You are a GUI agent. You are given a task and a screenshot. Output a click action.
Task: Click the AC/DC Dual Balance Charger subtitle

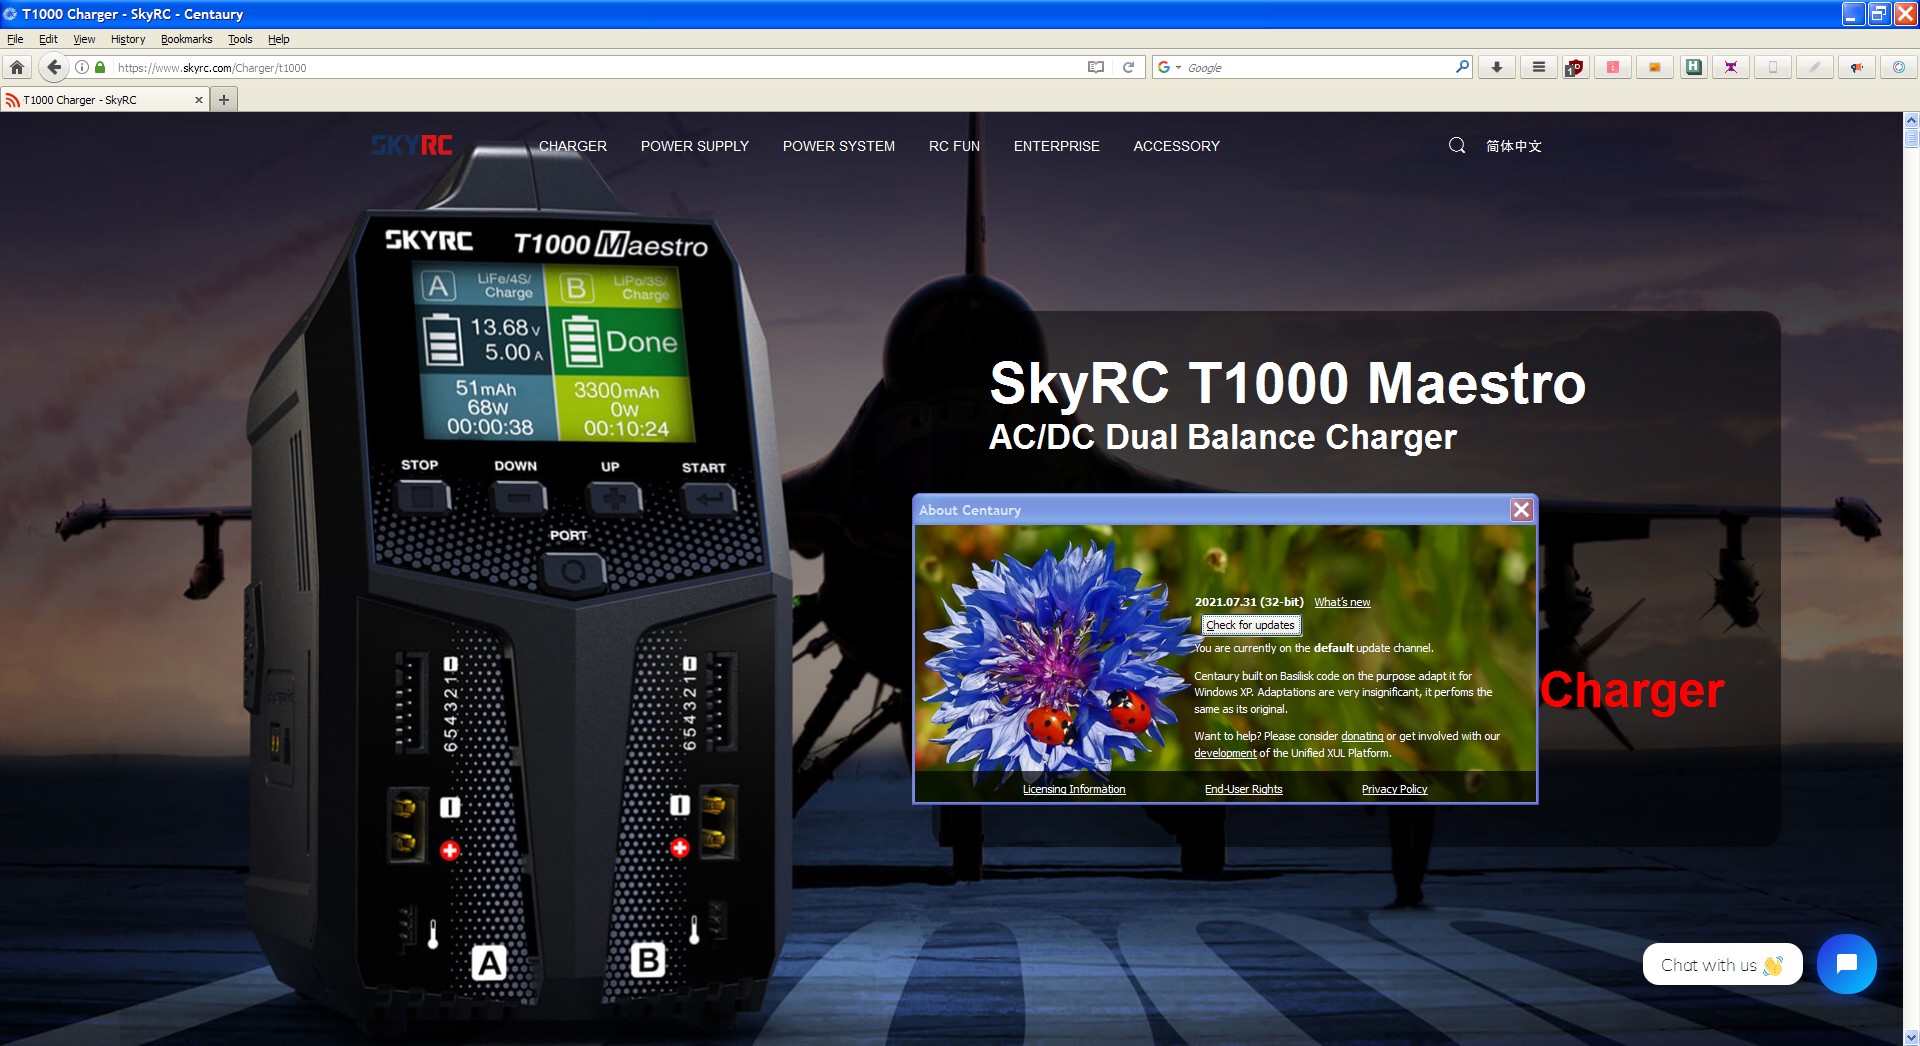tap(1222, 437)
